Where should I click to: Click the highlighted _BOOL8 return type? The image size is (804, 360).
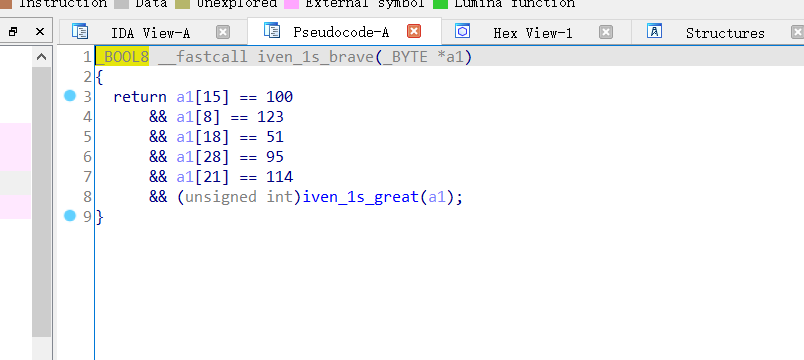click(x=122, y=57)
